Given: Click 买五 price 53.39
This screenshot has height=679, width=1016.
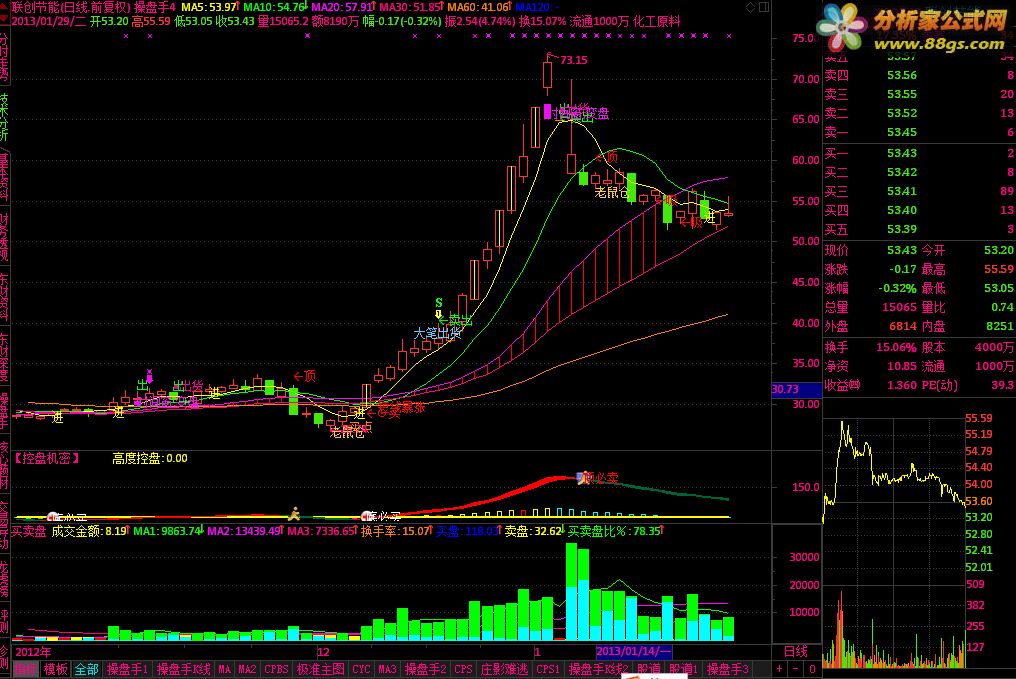Looking at the screenshot, I should click(901, 229).
